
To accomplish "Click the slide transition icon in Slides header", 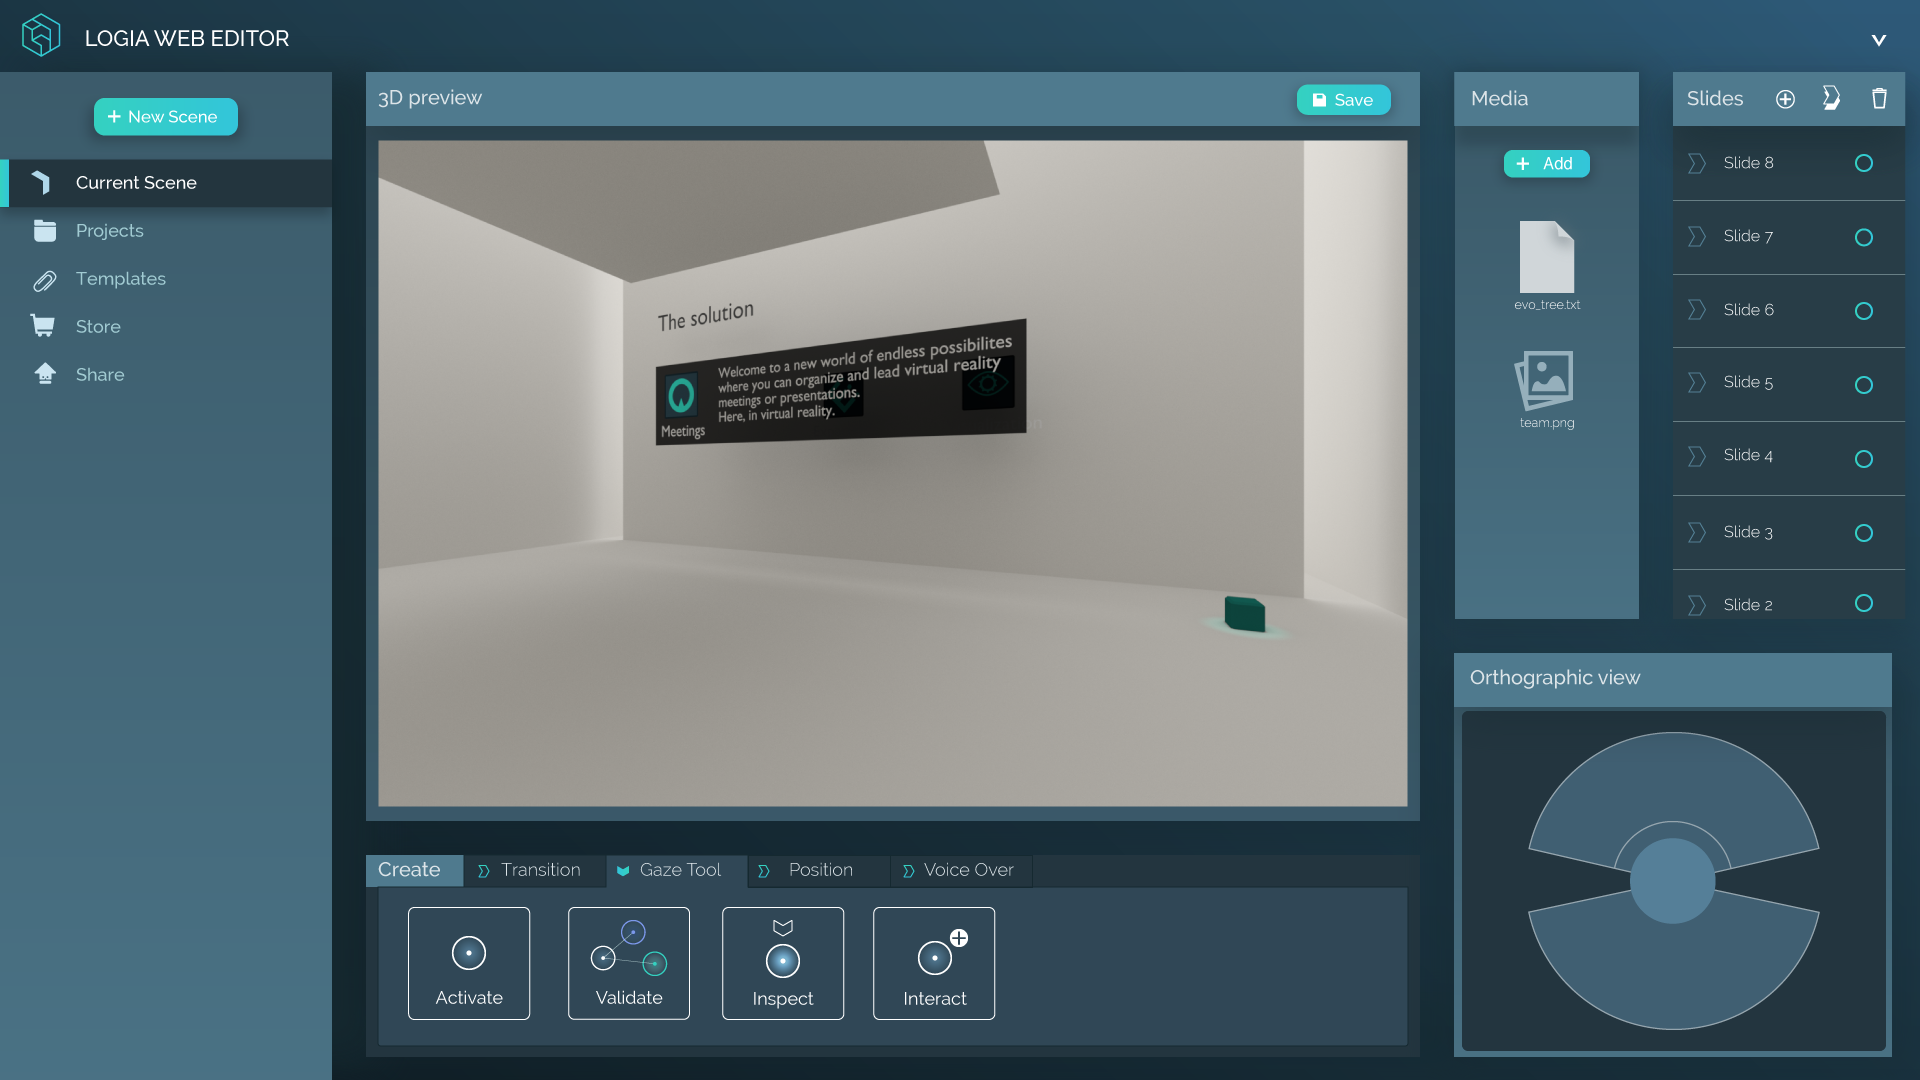I will [1831, 98].
